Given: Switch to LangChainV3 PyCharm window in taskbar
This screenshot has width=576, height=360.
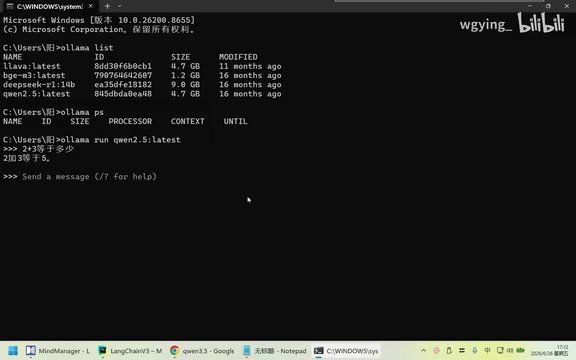Looking at the screenshot, I should pyautogui.click(x=130, y=351).
